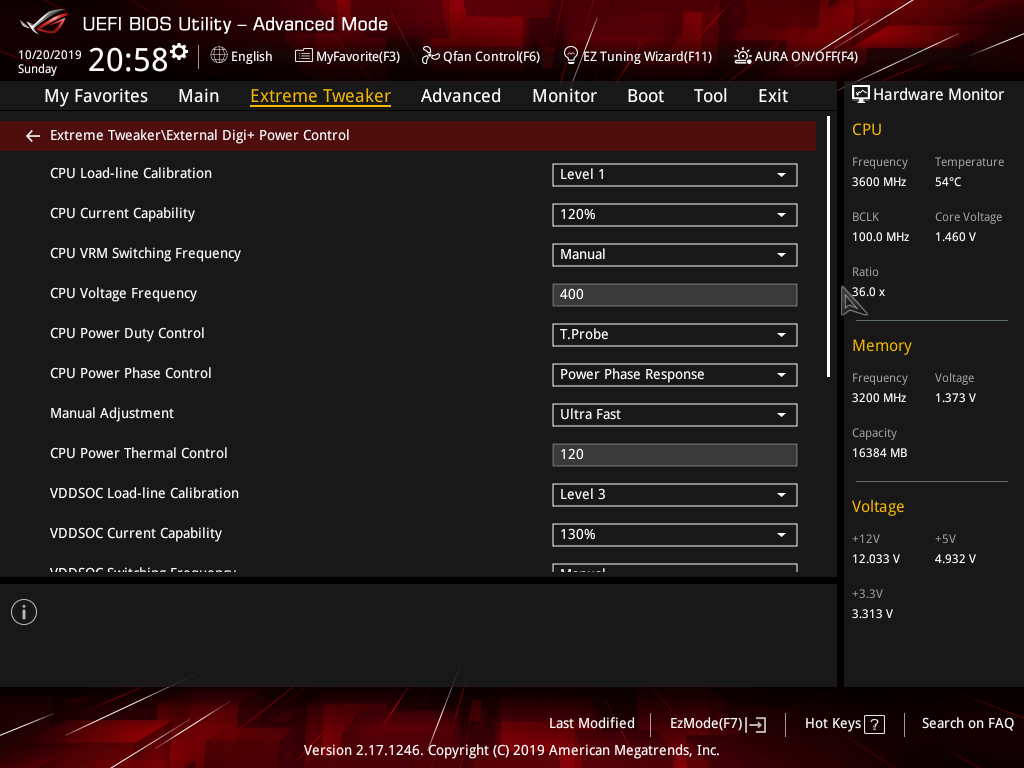Click the +12V 12.033 V reading
Screen dimensions: 1024x768
(876, 559)
